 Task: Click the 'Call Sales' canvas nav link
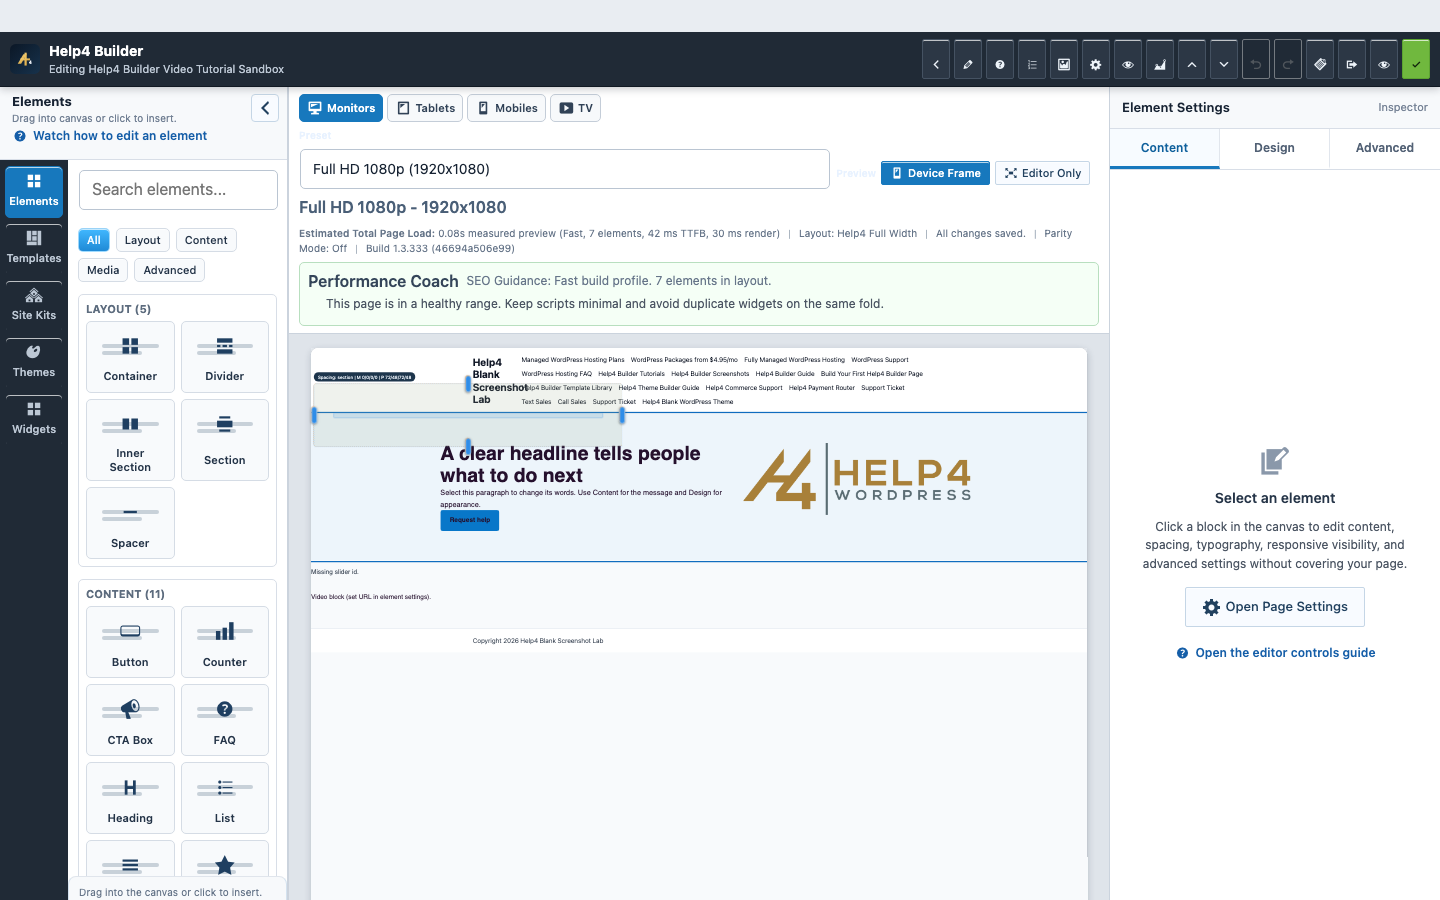[x=572, y=402]
